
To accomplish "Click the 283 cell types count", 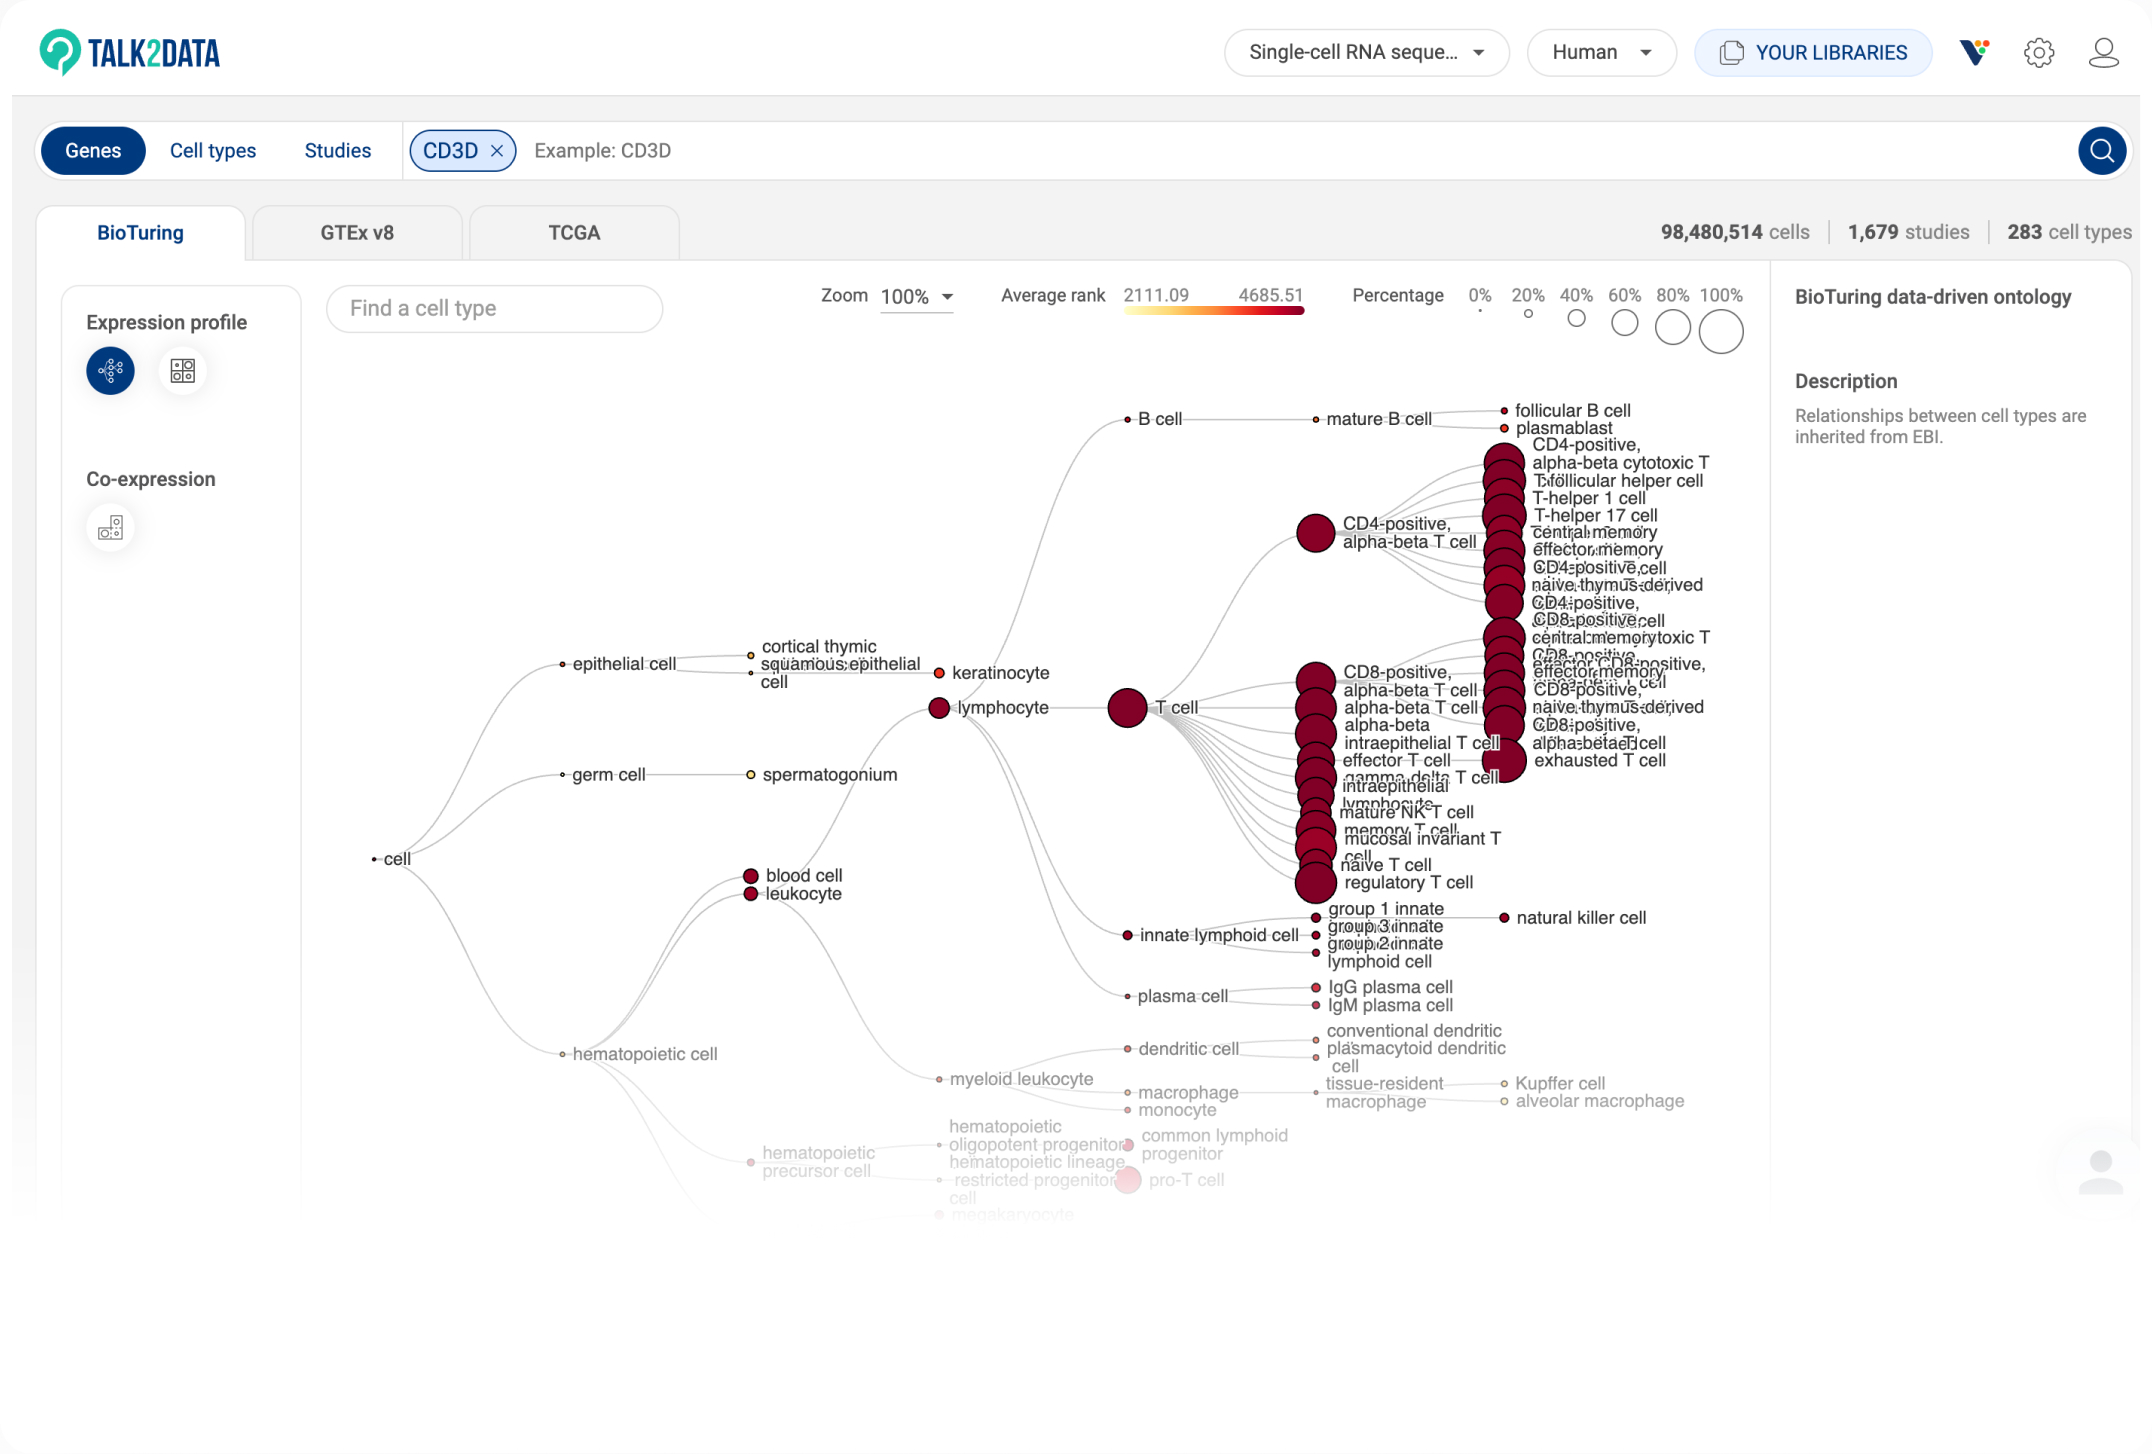I will point(2069,233).
